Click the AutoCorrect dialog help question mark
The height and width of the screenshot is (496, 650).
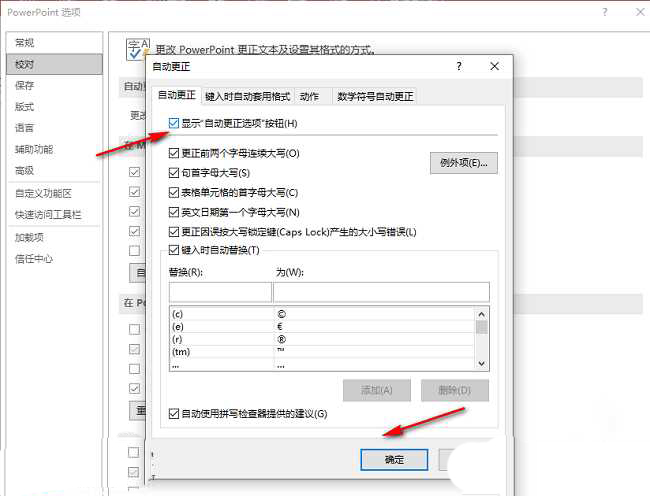pyautogui.click(x=459, y=66)
